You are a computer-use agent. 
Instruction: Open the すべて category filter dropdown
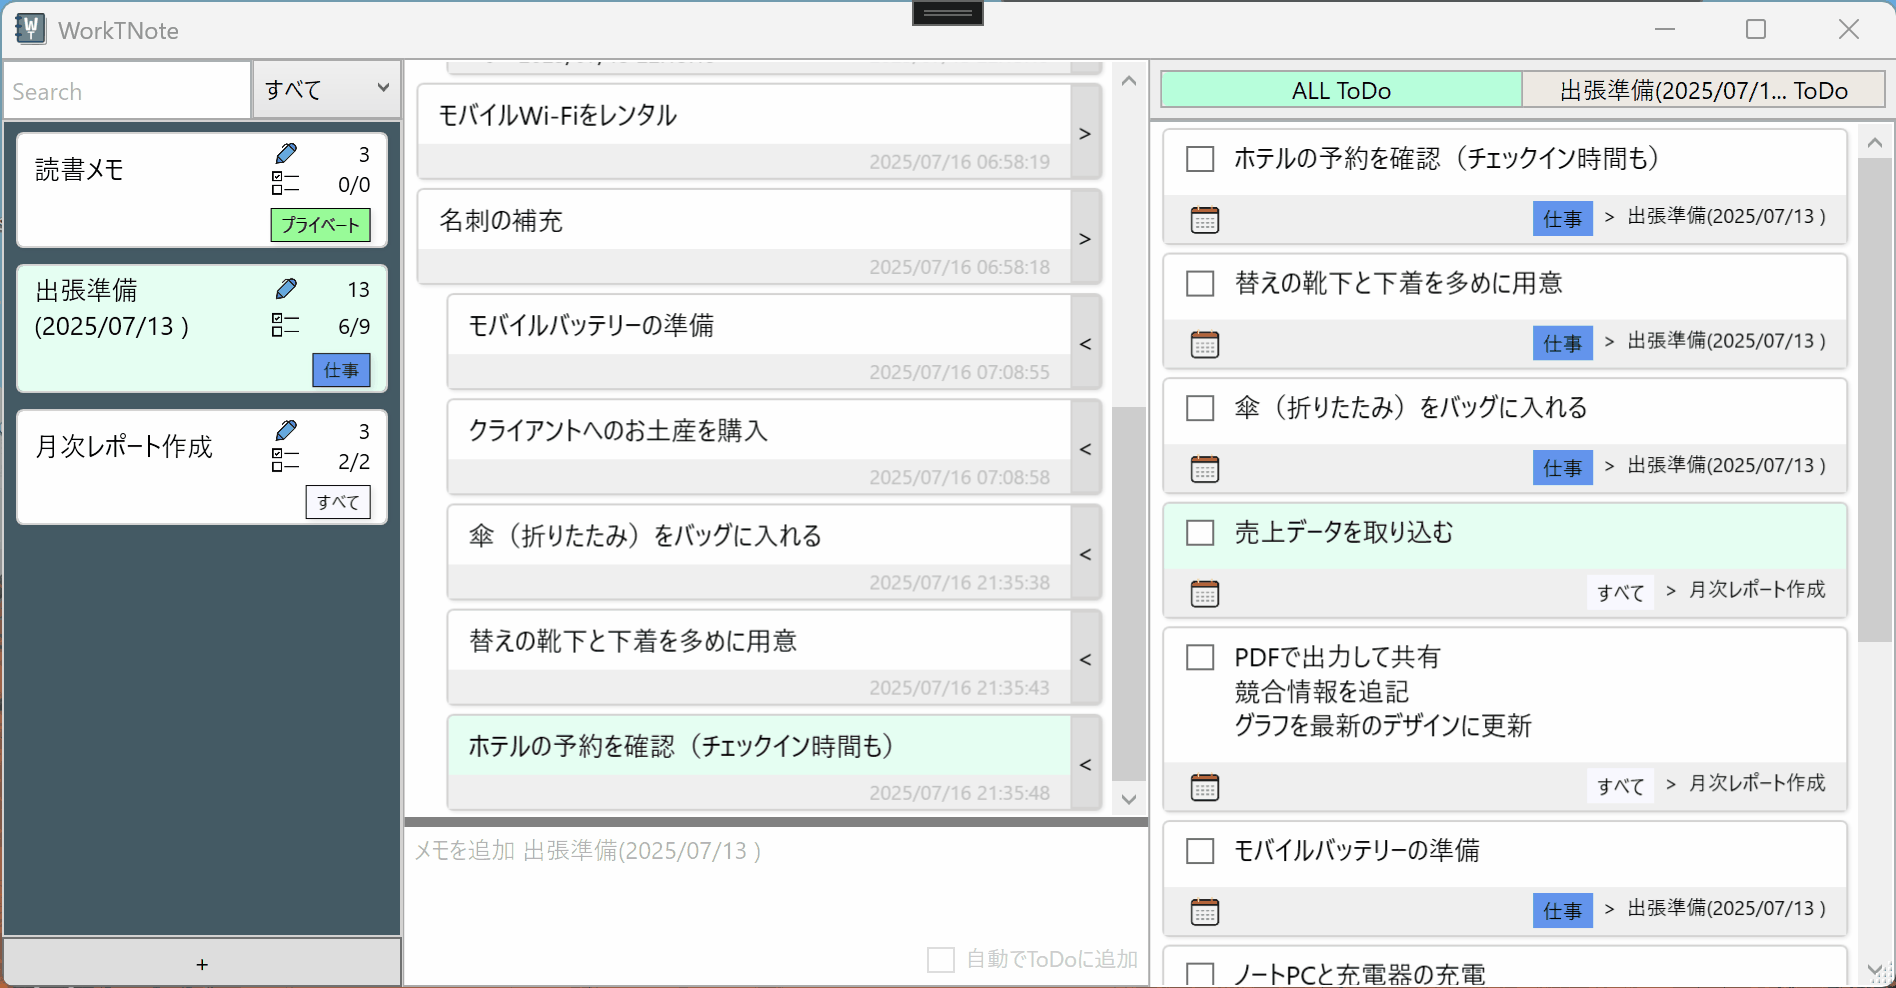tap(327, 90)
